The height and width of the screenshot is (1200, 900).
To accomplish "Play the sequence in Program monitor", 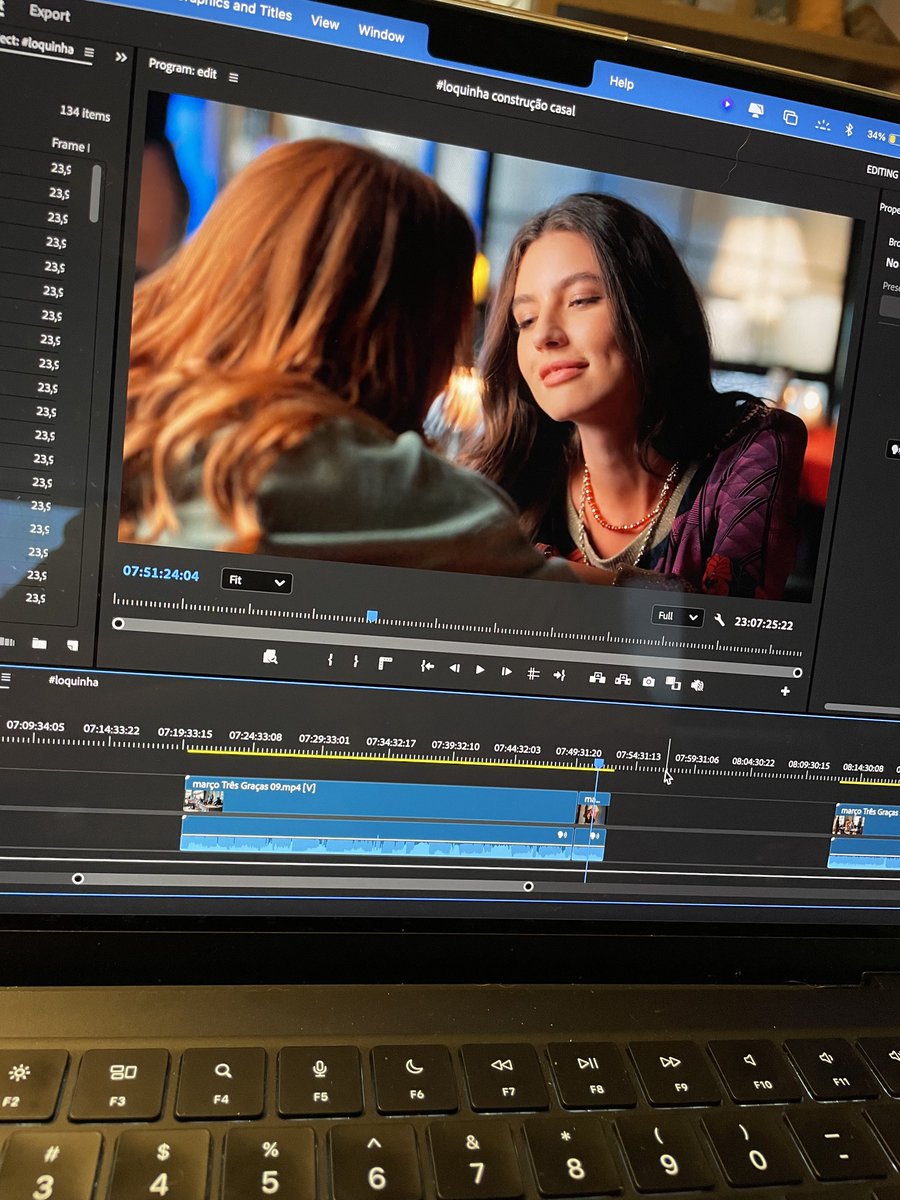I will point(480,669).
